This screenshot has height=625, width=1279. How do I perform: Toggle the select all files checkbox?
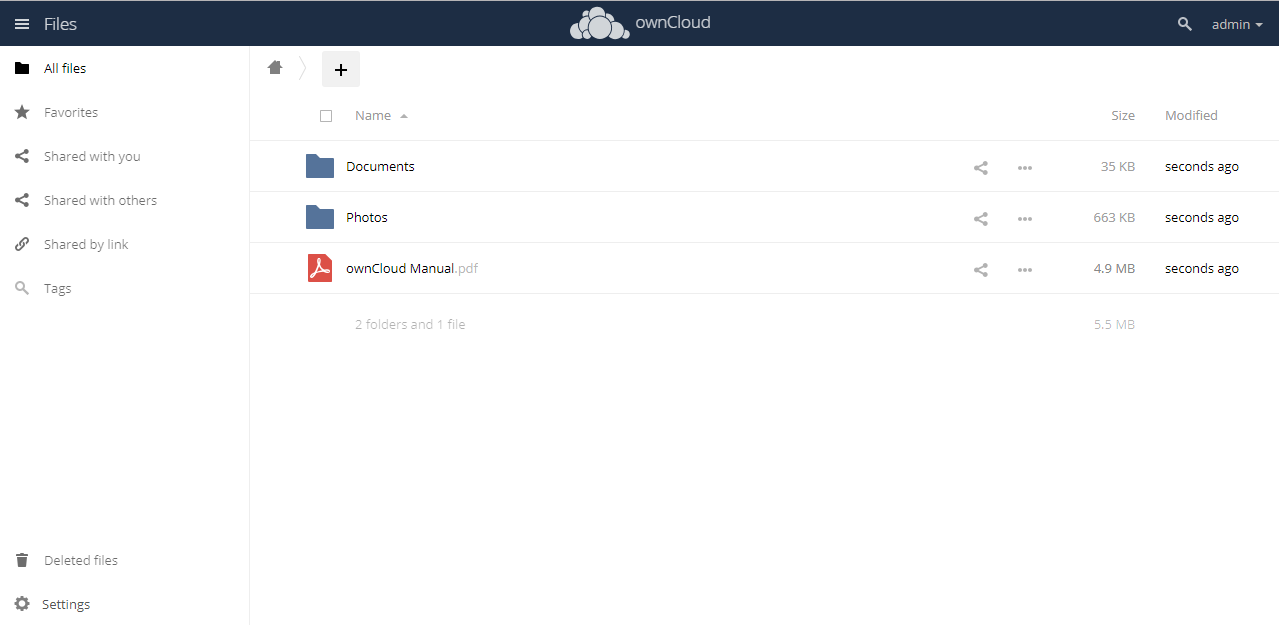[x=326, y=116]
